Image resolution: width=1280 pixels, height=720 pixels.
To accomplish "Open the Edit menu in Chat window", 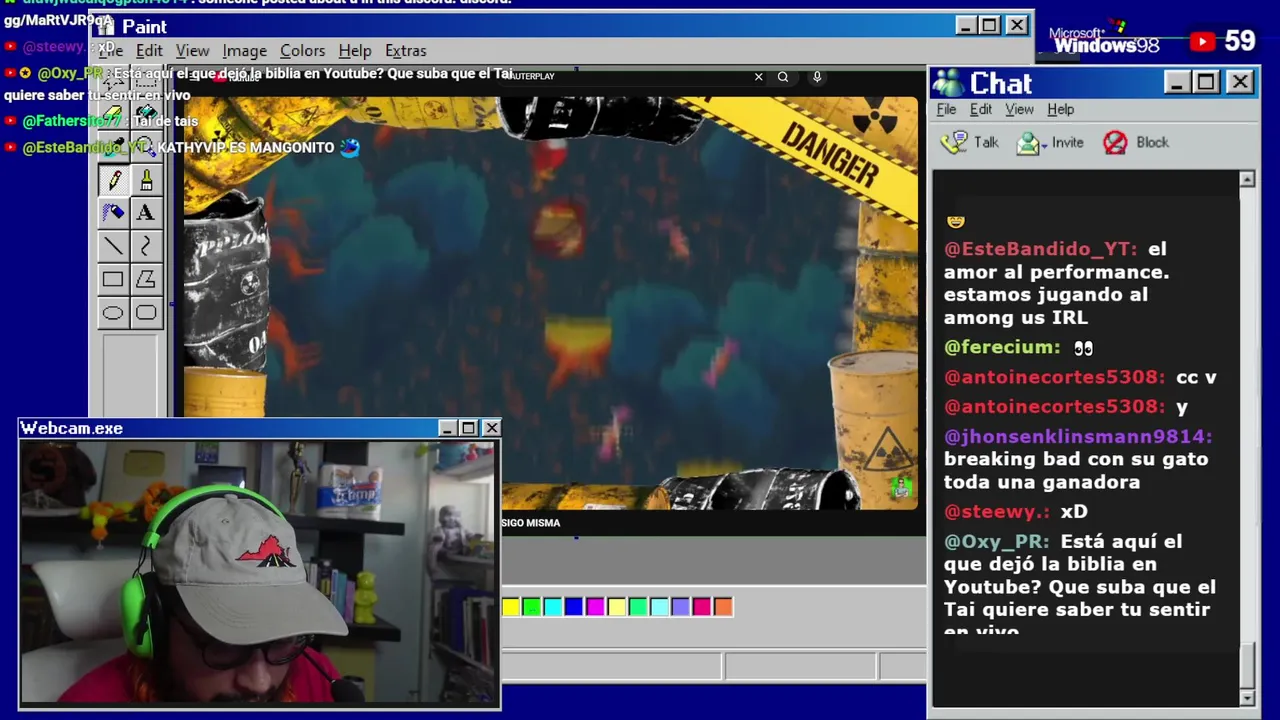I will [x=981, y=109].
